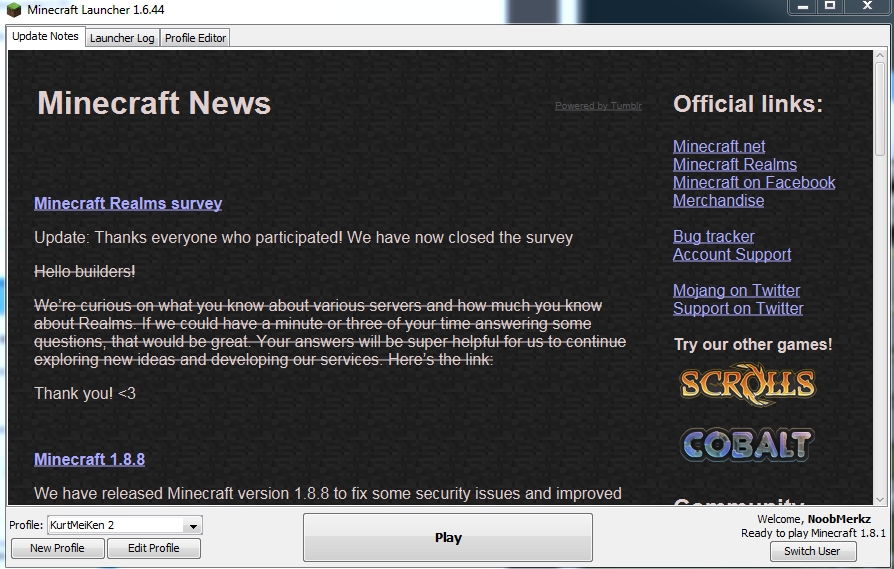Open the Minecraft on Facebook link
Screen dimensions: 894x569
coord(754,182)
